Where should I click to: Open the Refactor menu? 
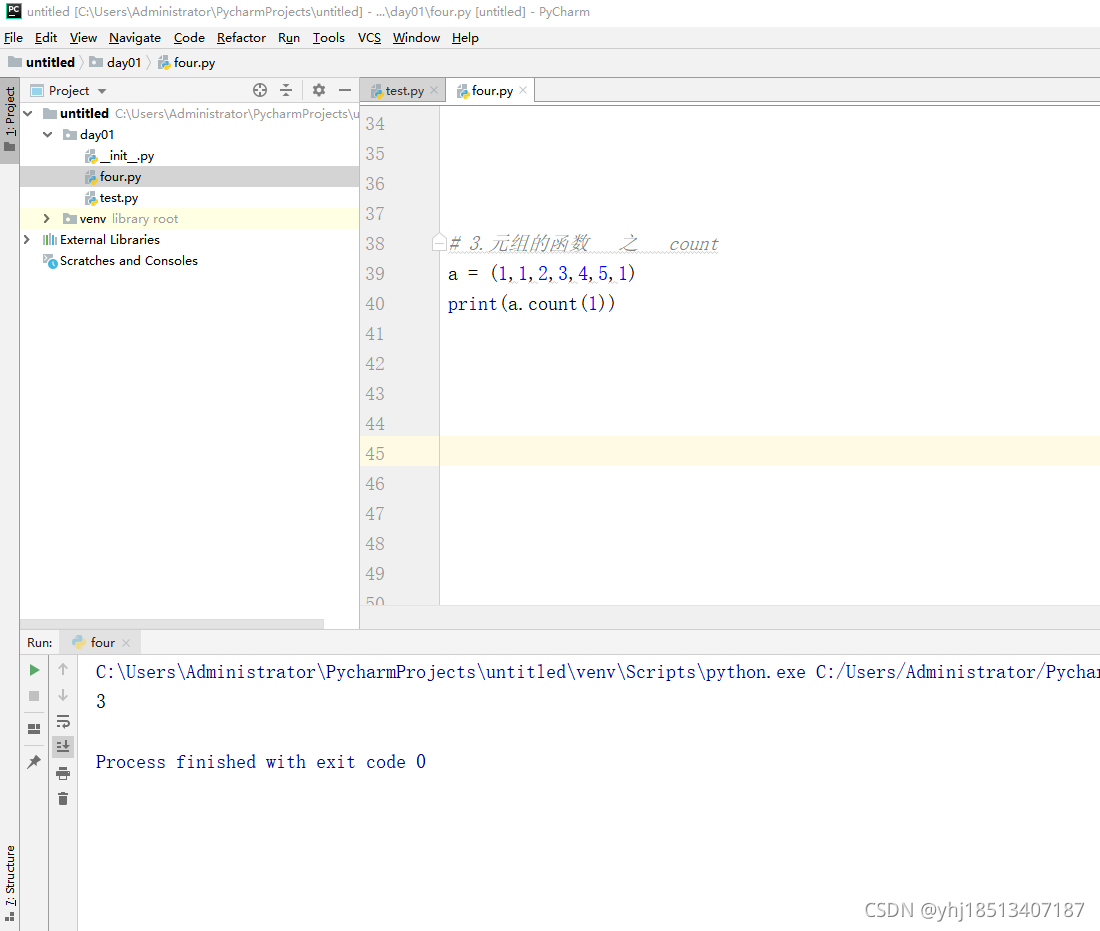tap(241, 37)
